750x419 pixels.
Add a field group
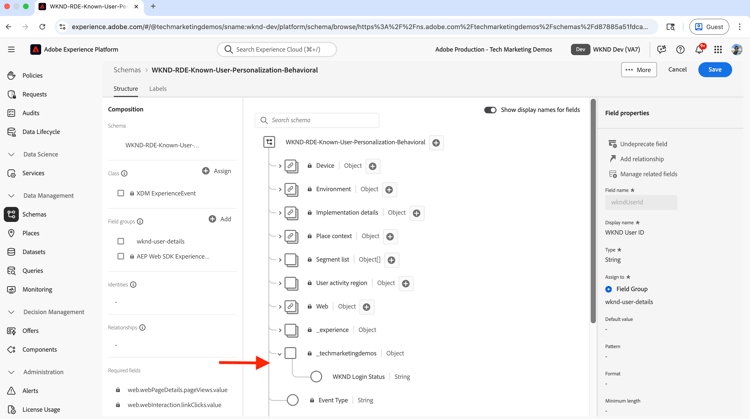220,219
